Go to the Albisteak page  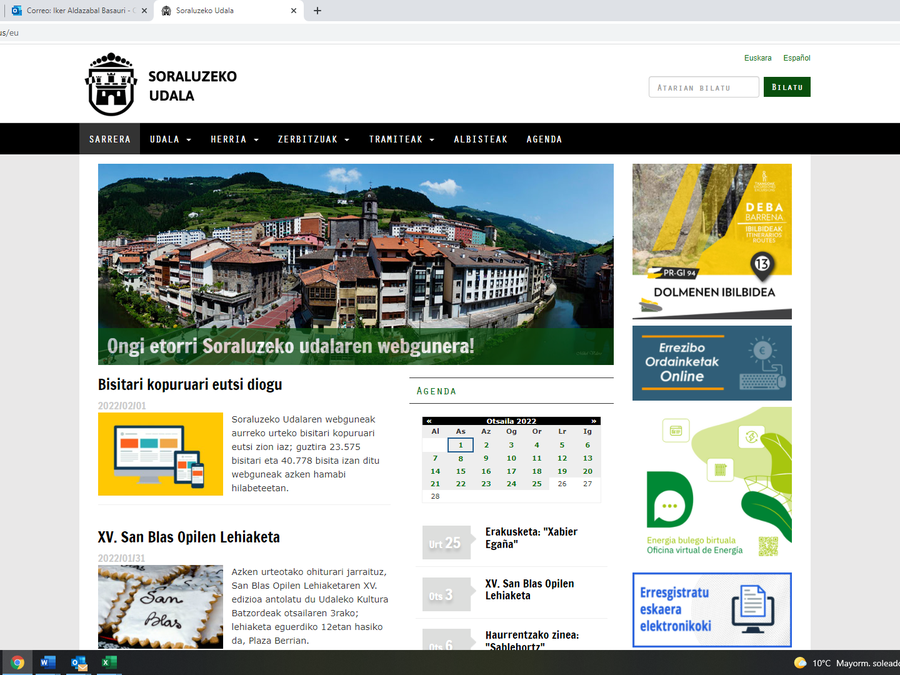480,139
